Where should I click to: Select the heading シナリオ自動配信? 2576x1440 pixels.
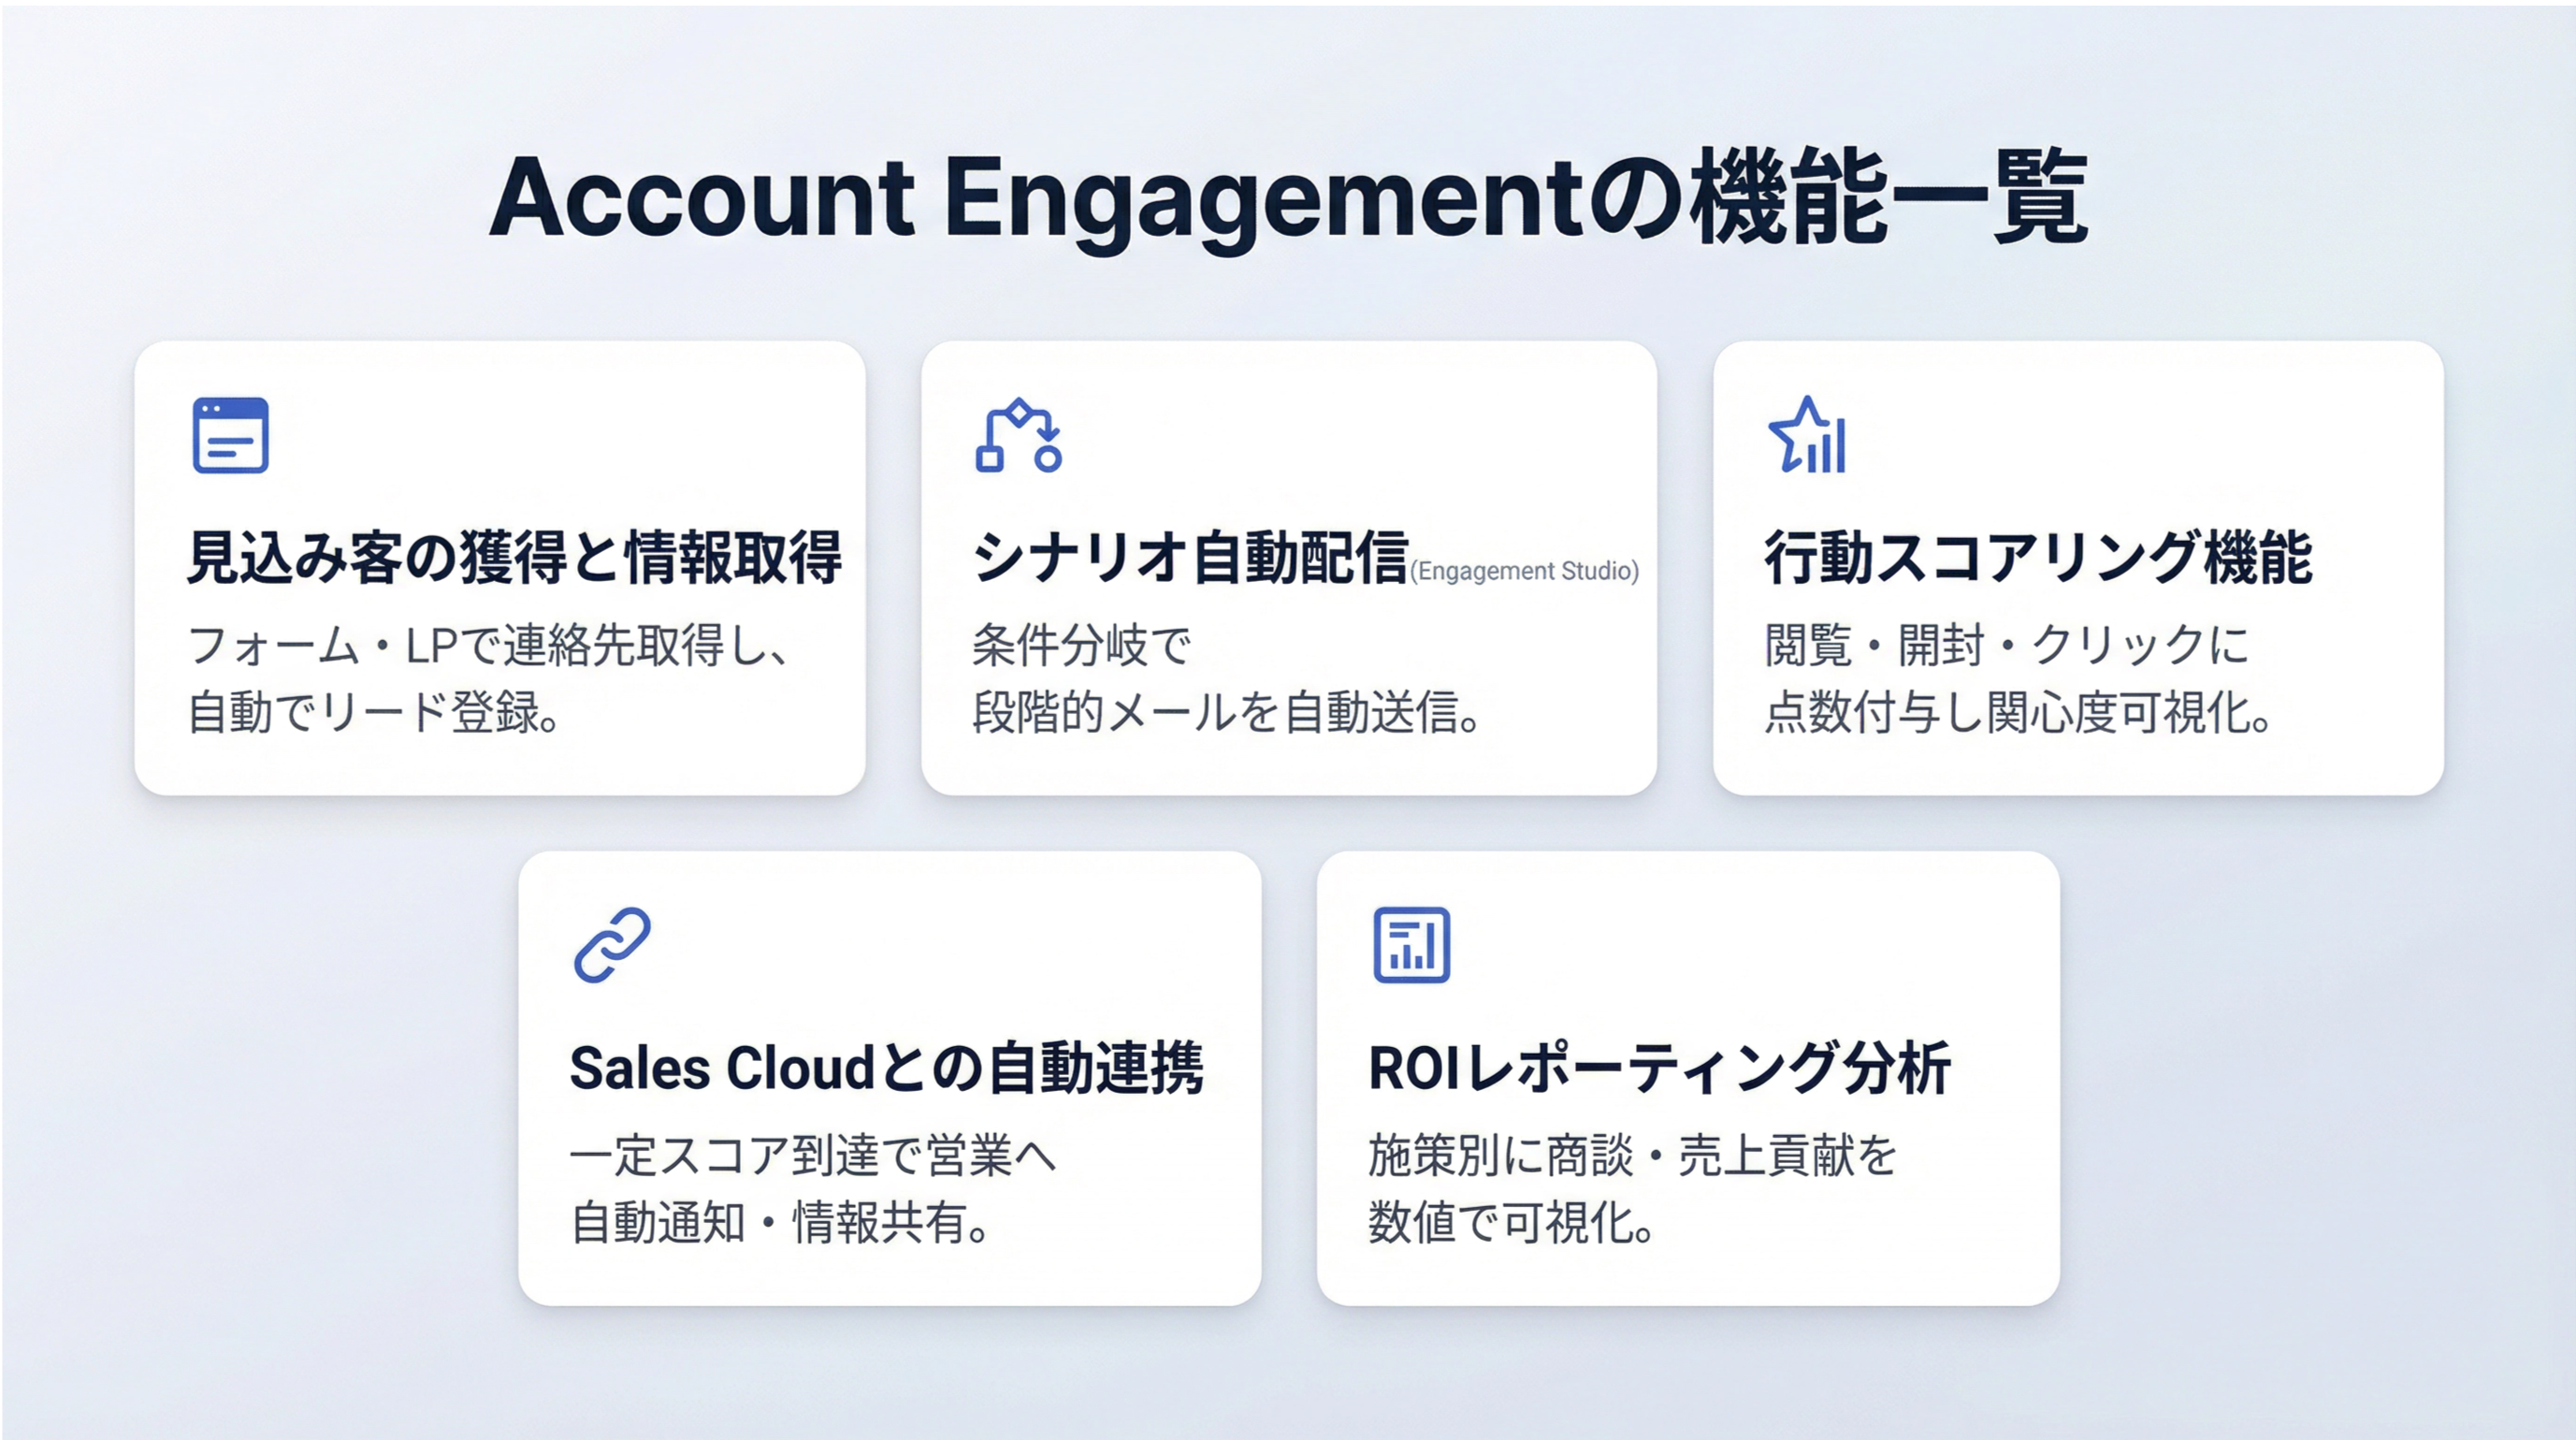coord(1190,557)
